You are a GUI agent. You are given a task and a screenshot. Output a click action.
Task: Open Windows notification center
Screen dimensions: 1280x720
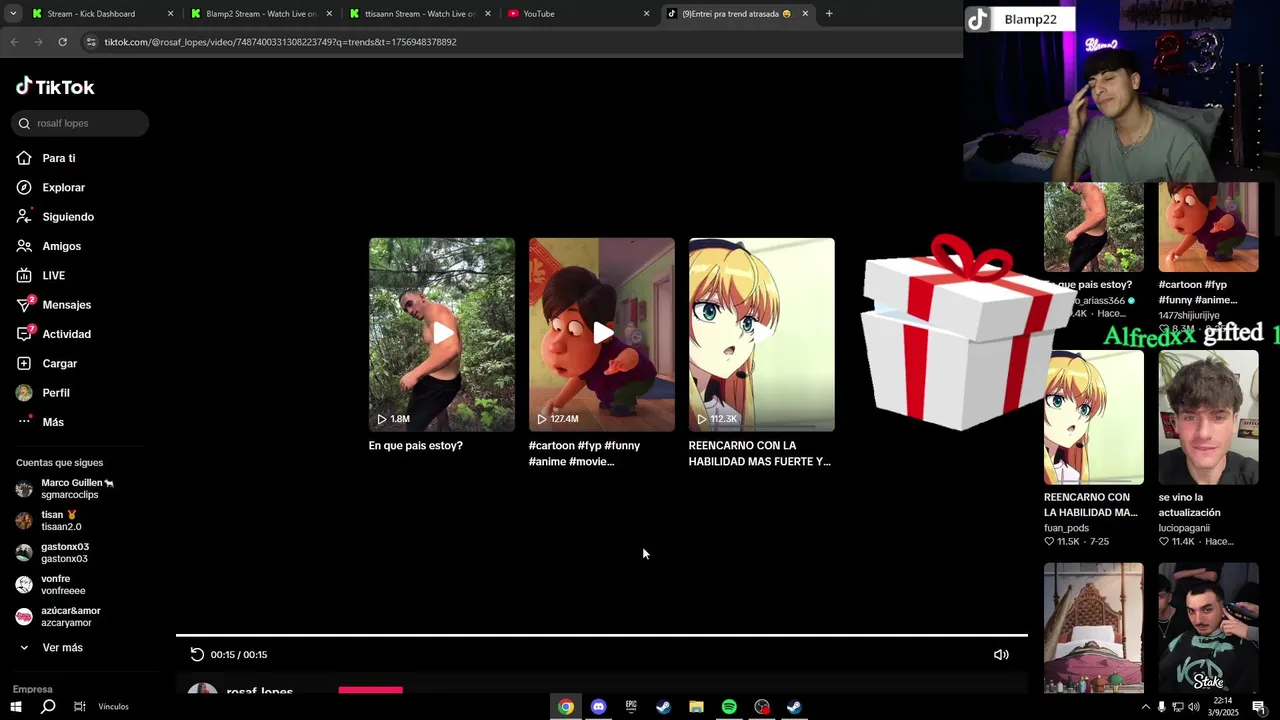(x=1259, y=707)
